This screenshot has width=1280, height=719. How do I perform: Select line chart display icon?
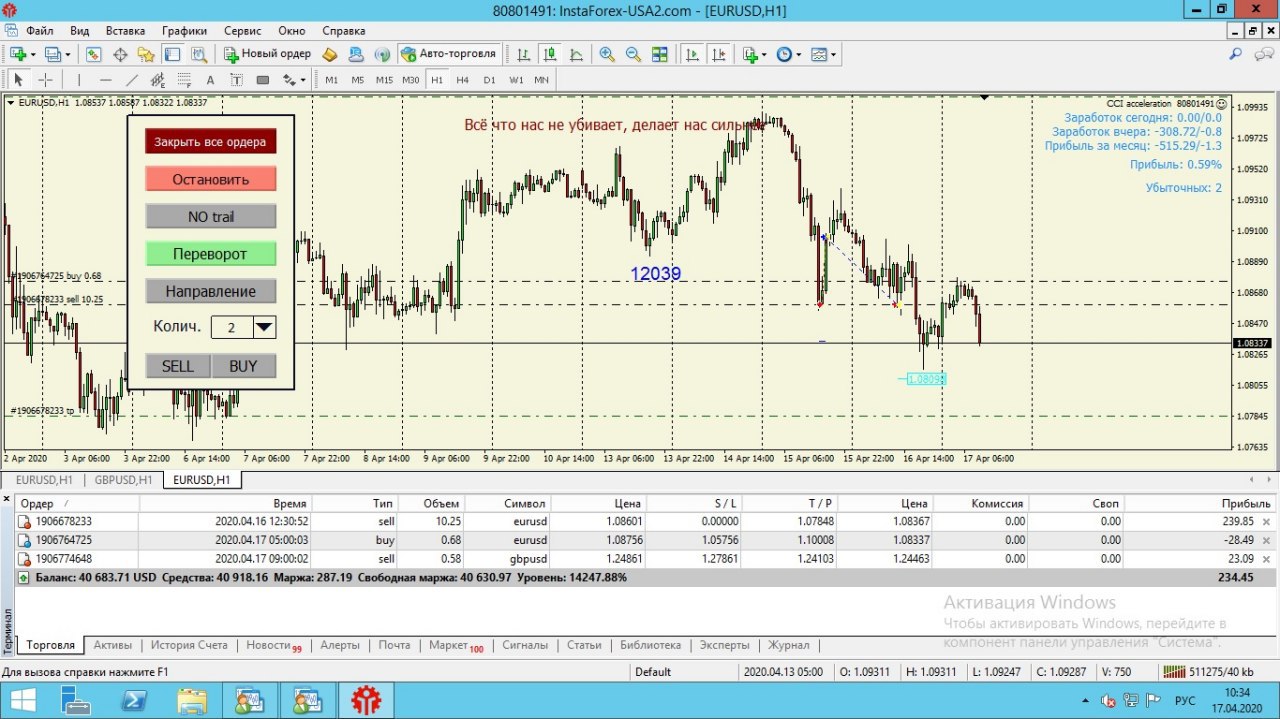click(x=576, y=54)
